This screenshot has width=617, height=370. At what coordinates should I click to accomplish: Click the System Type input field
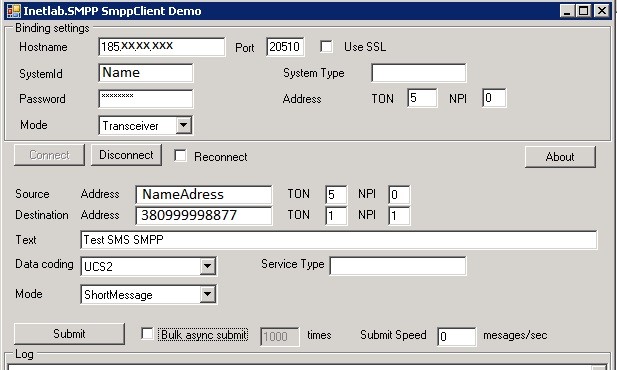419,73
